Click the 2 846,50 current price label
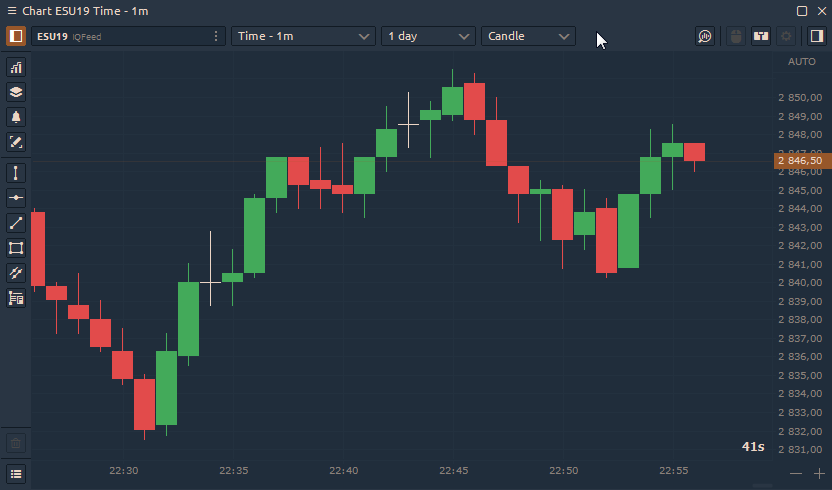Image resolution: width=832 pixels, height=490 pixels. click(x=801, y=160)
